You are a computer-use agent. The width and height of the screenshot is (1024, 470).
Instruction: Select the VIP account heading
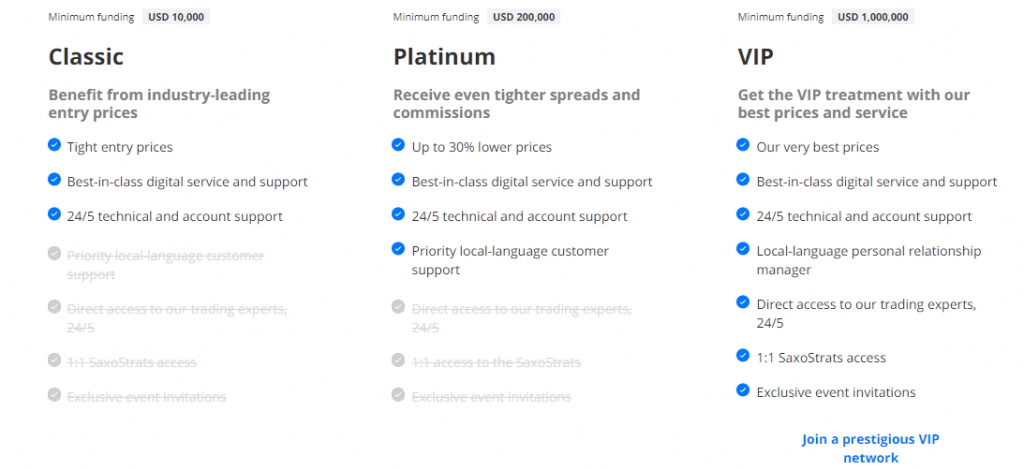click(x=755, y=57)
